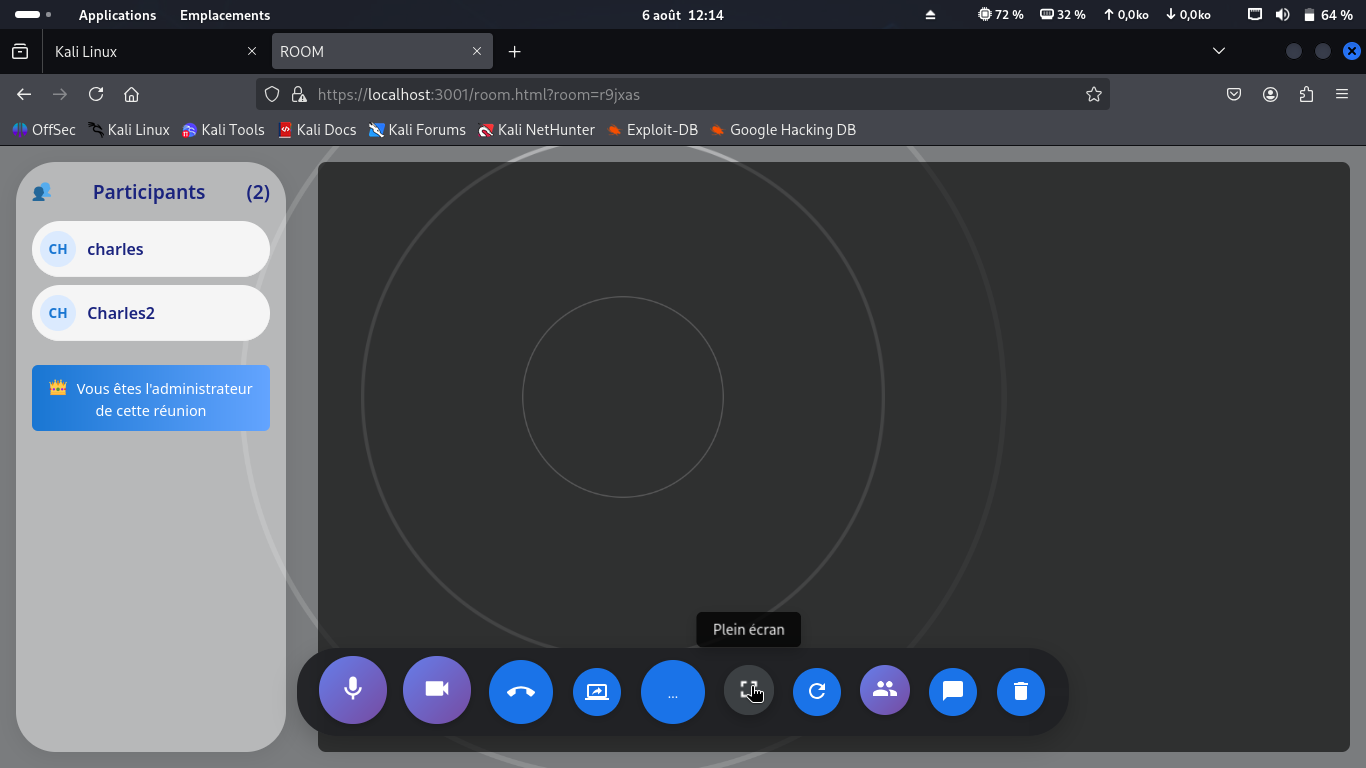This screenshot has height=768, width=1366.
Task: Open the Exploit-DB bookmark
Action: click(x=653, y=130)
